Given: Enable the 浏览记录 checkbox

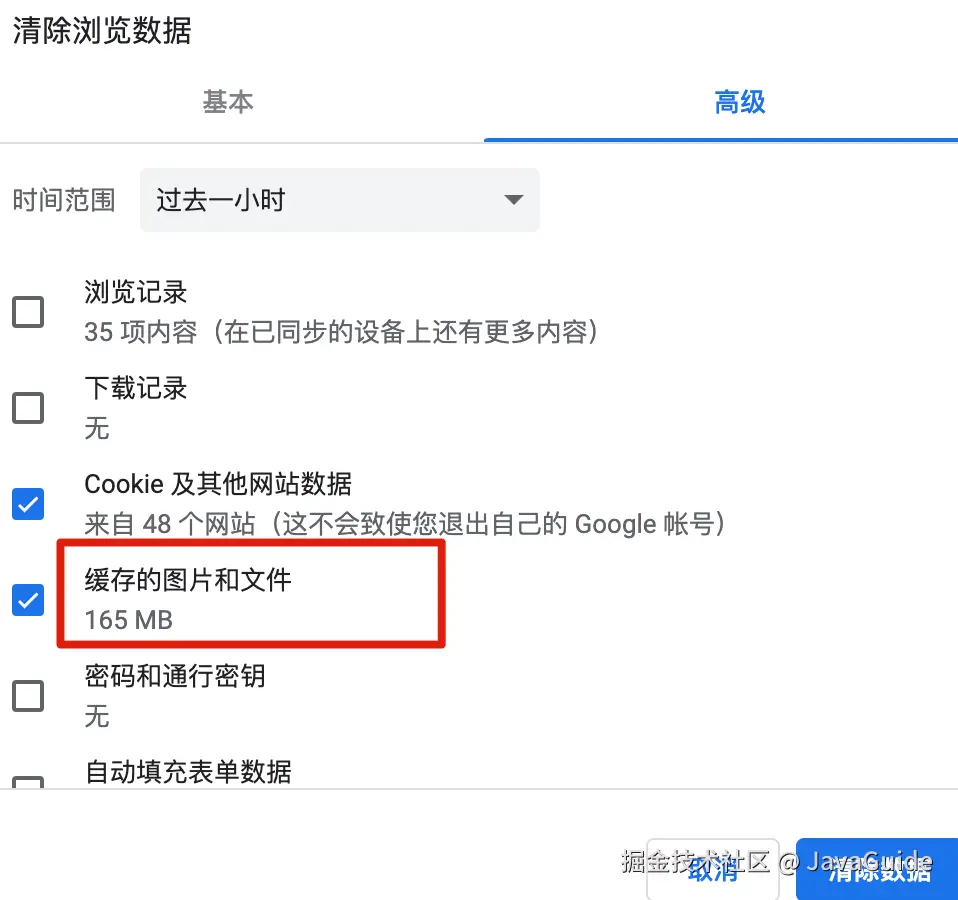Looking at the screenshot, I should (x=28, y=312).
